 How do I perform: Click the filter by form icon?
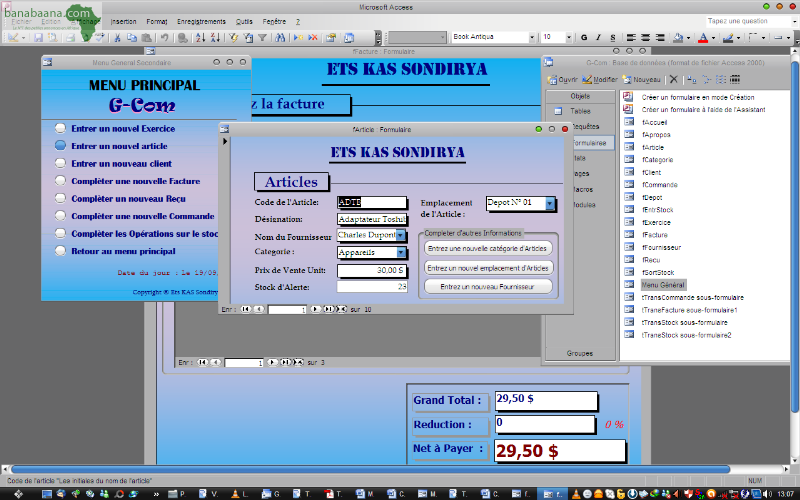tap(248, 37)
